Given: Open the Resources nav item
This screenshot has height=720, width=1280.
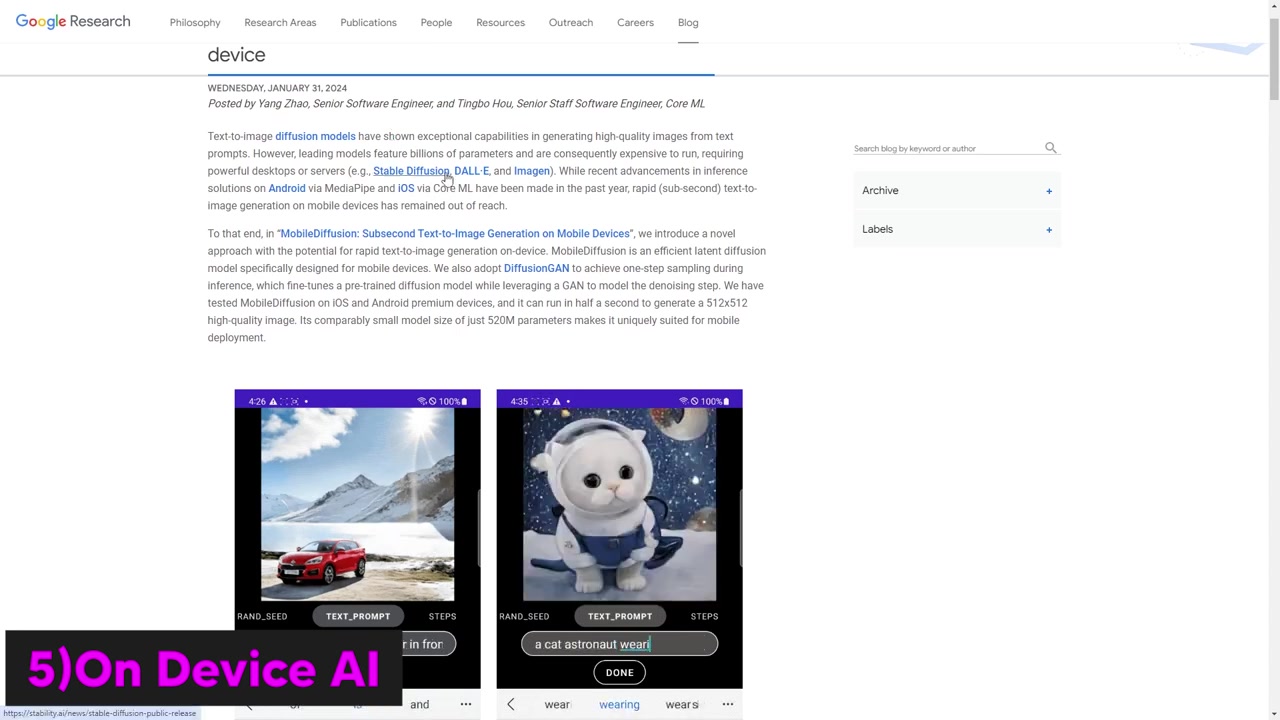Looking at the screenshot, I should [x=500, y=22].
